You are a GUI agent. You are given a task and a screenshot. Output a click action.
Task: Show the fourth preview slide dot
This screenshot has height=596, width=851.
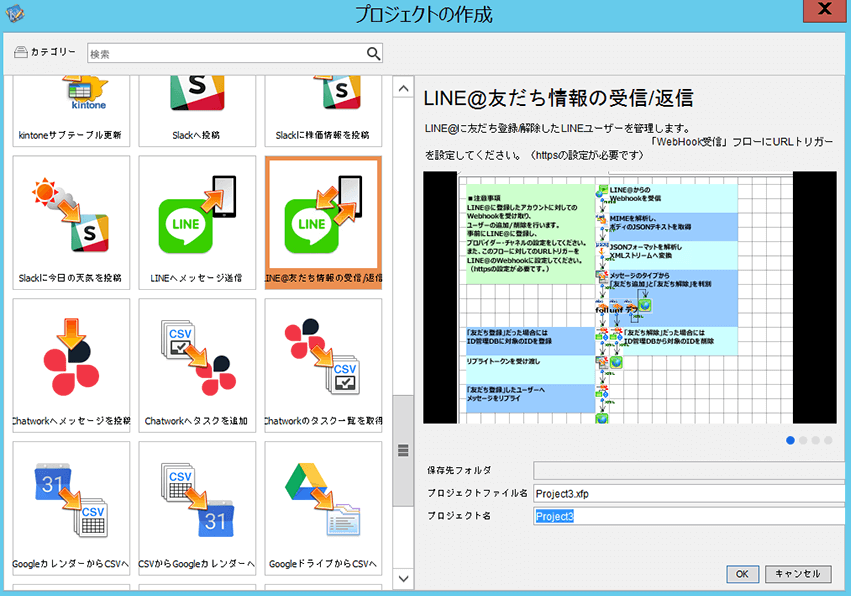pyautogui.click(x=828, y=440)
